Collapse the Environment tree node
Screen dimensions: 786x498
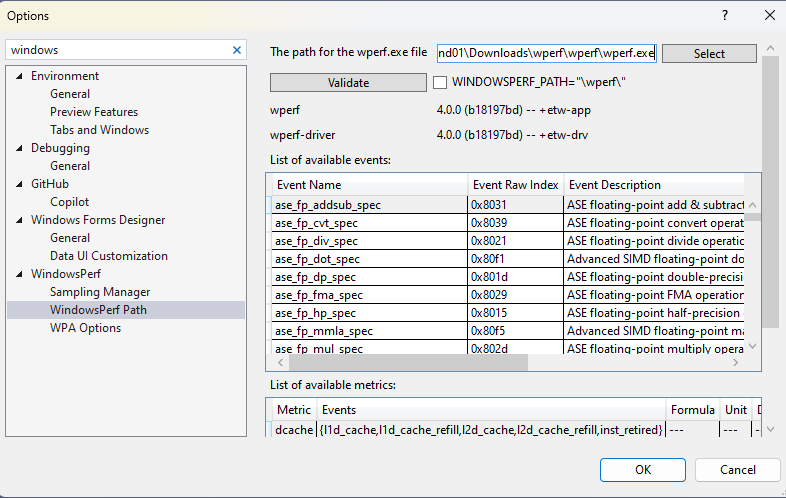click(20, 76)
